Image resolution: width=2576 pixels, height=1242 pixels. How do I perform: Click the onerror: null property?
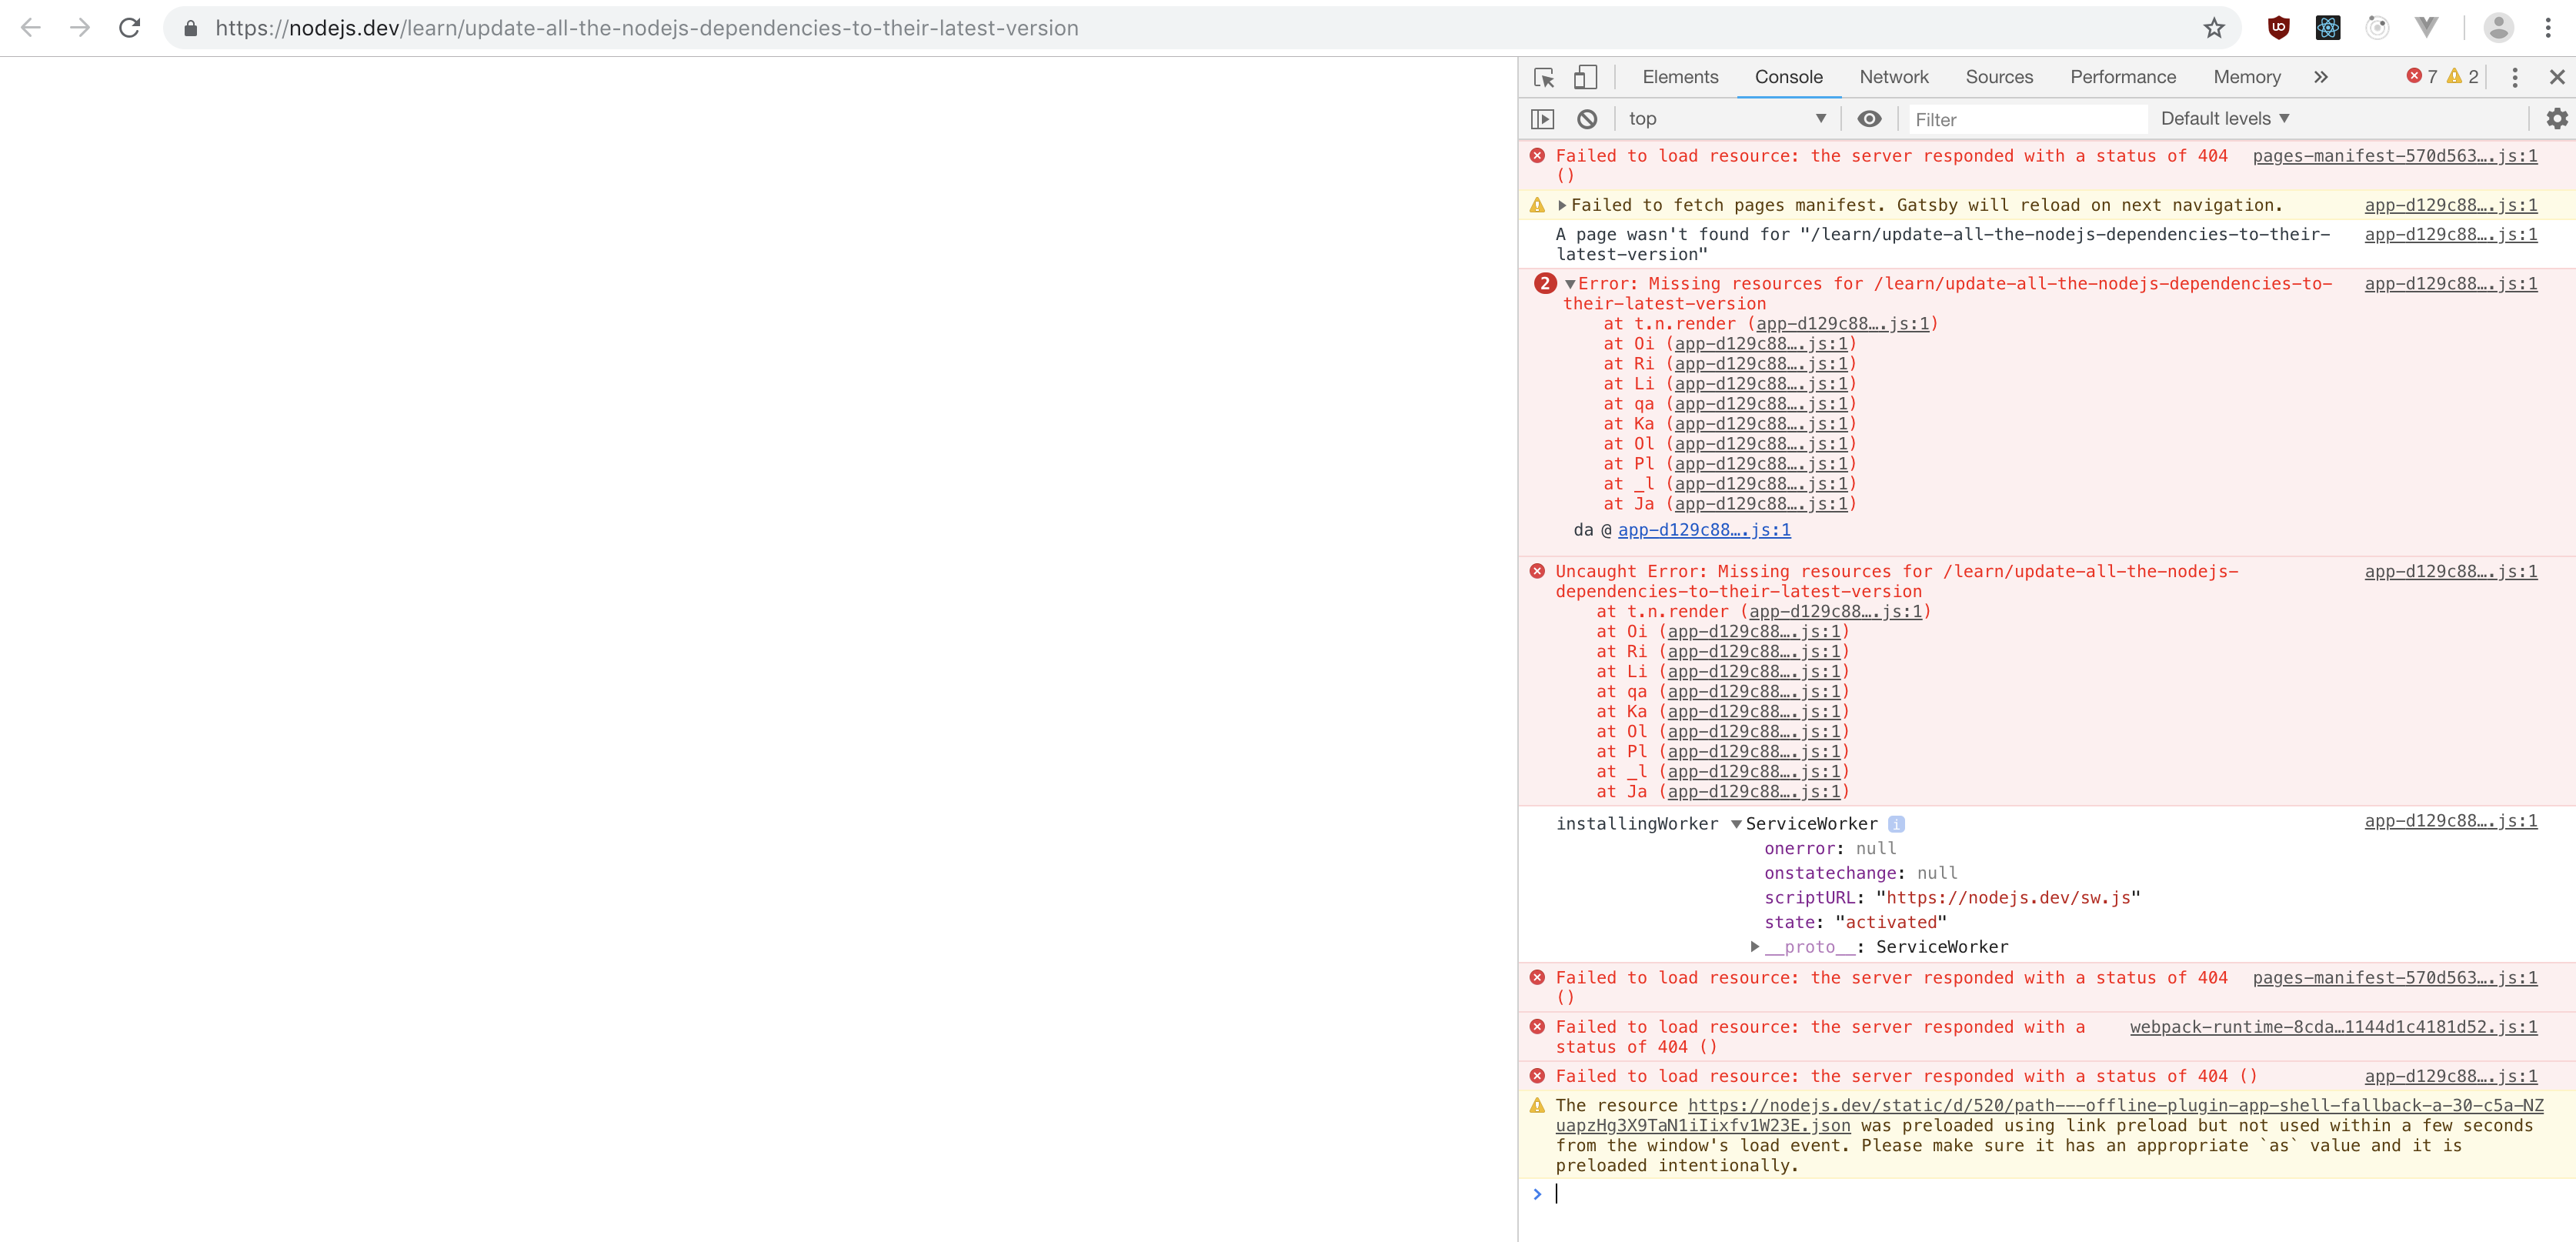(x=1830, y=848)
